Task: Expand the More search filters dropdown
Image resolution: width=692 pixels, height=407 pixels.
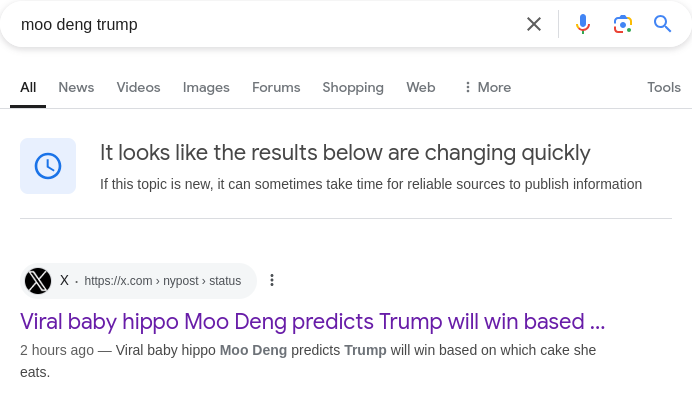Action: coord(488,87)
